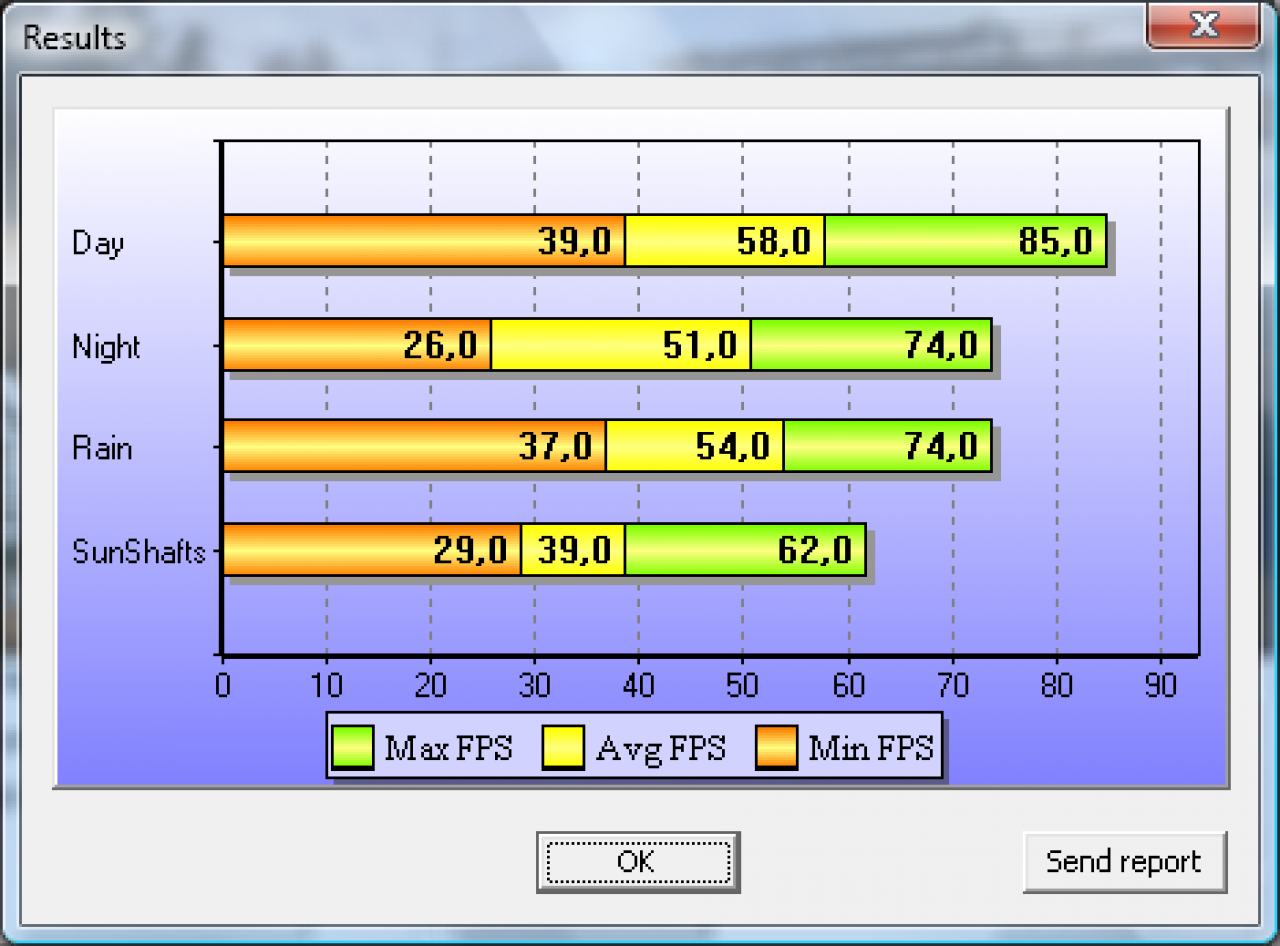This screenshot has height=946, width=1280.
Task: Click axis label 30
Action: (534, 685)
